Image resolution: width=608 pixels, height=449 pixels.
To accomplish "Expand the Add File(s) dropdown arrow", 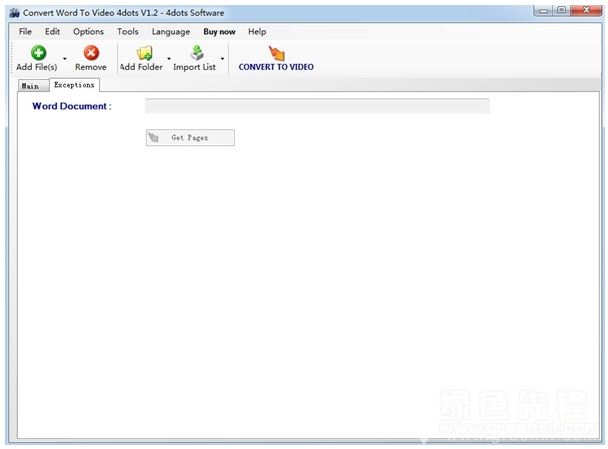I will 65,59.
